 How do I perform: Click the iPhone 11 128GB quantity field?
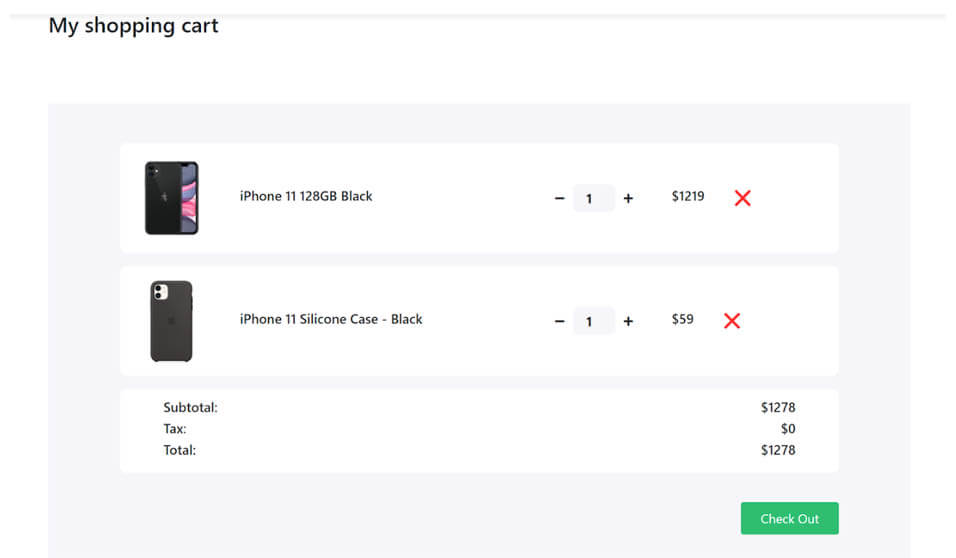[593, 198]
